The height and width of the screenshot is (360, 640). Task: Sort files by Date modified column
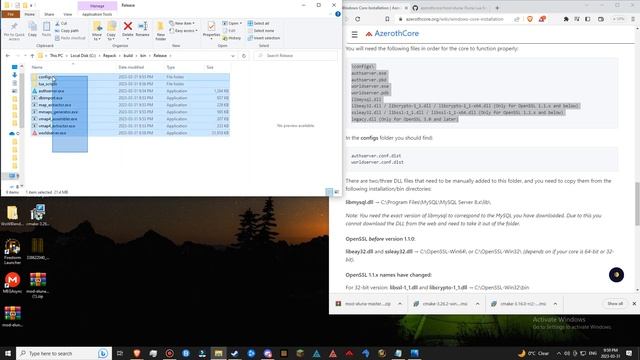tap(131, 67)
